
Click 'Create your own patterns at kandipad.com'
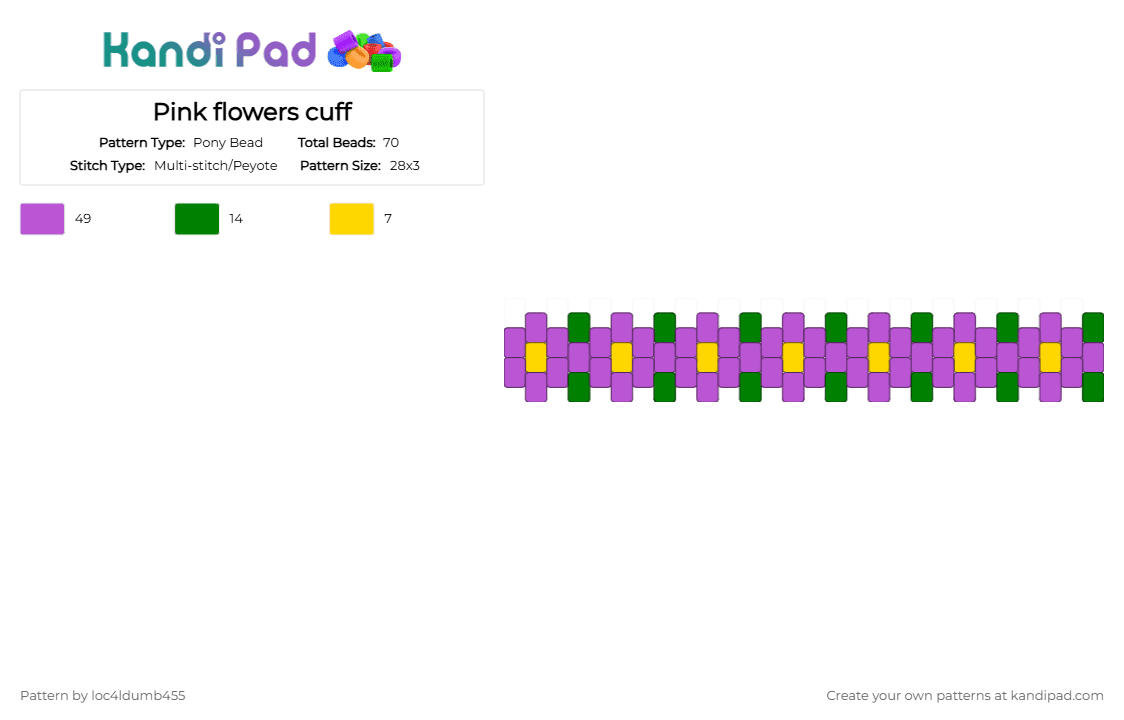[x=965, y=696]
